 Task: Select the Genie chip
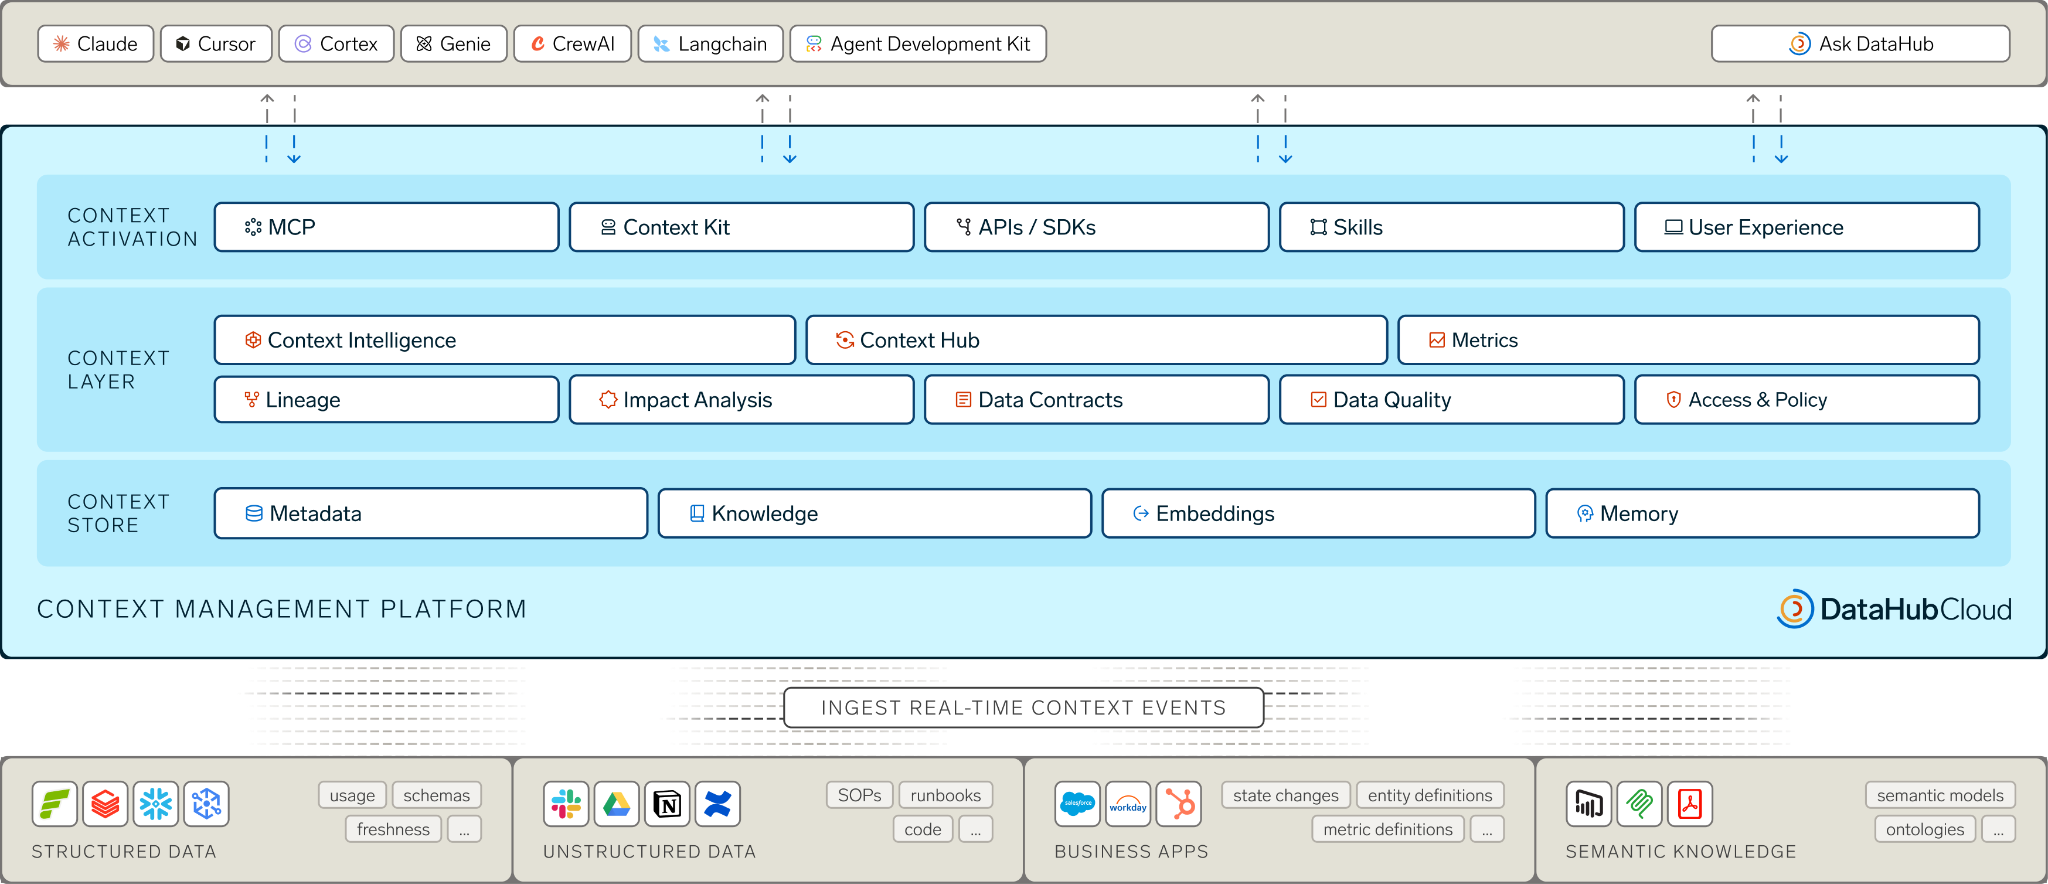pos(454,44)
